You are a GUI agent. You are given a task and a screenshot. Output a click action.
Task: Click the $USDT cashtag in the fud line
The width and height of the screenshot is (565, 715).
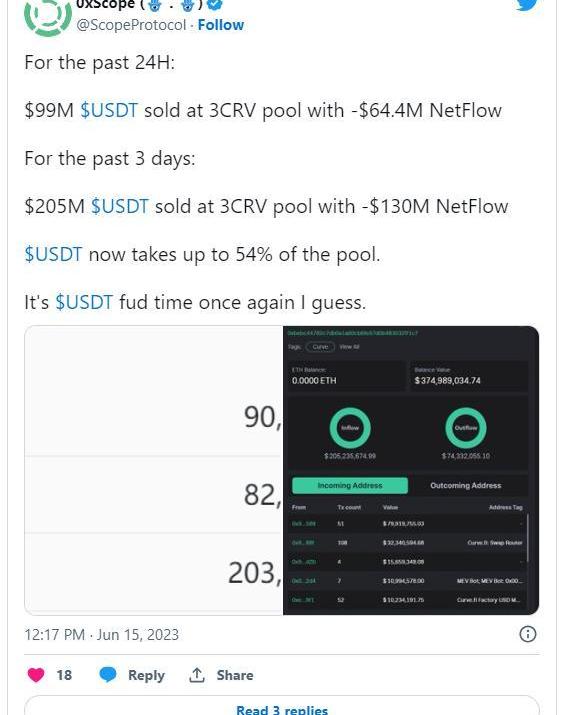[x=84, y=302]
